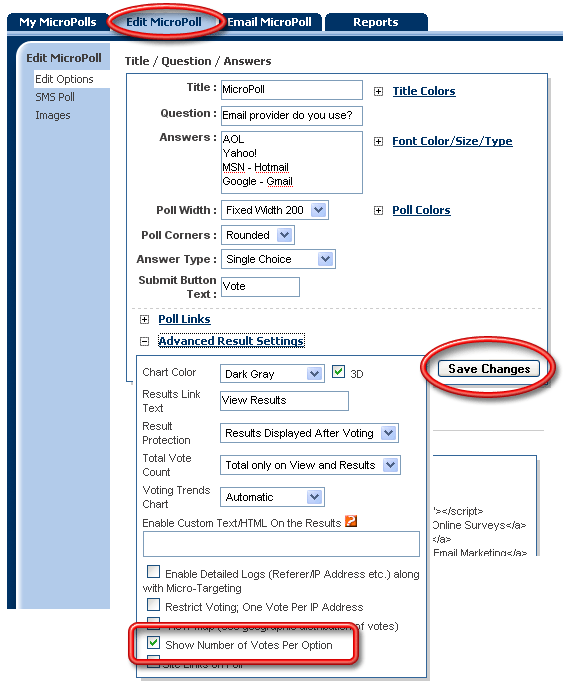The width and height of the screenshot is (567, 686).
Task: Open SMS Poll in sidebar
Action: click(x=55, y=97)
